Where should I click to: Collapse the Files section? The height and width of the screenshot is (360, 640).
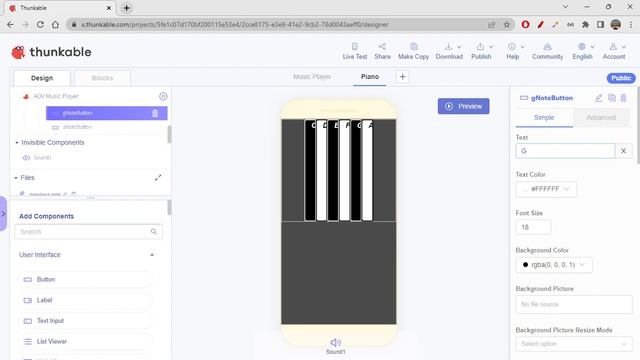pos(16,178)
